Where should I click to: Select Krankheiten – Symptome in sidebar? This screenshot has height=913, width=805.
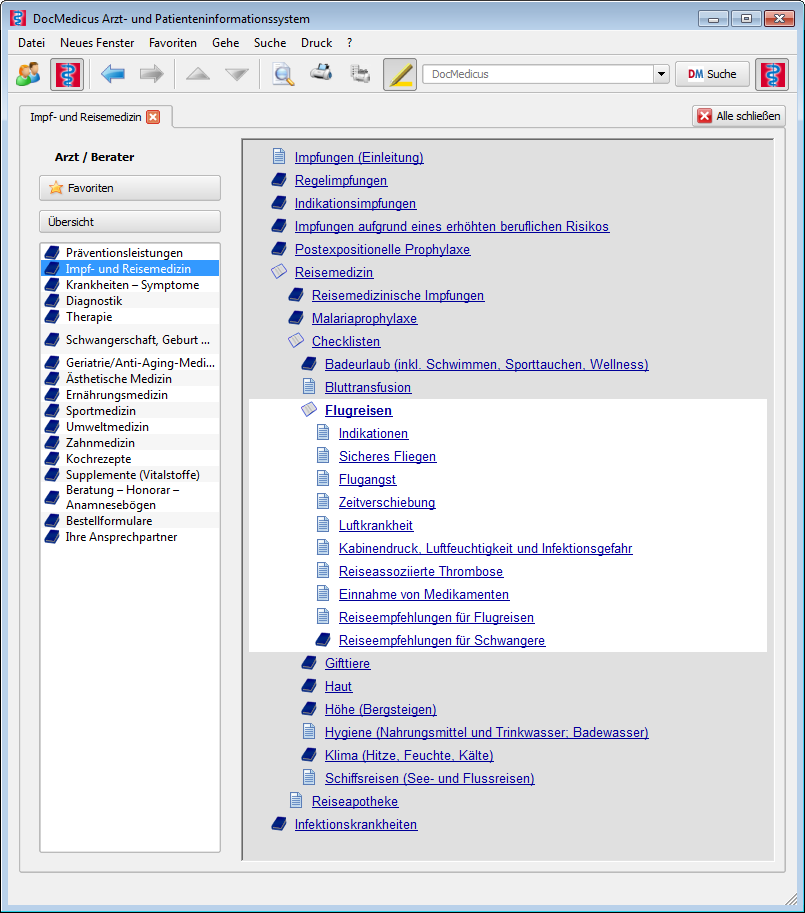point(130,285)
